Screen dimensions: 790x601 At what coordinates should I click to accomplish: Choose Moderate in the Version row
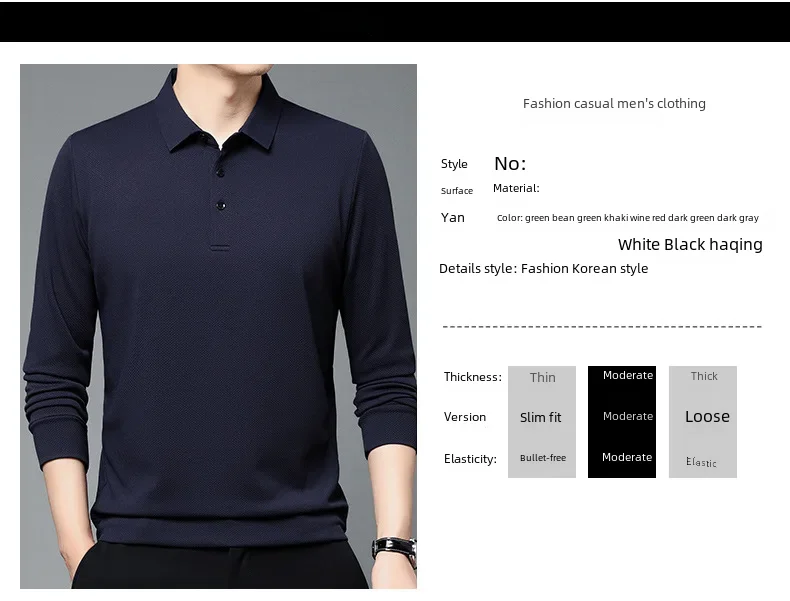[x=628, y=416]
